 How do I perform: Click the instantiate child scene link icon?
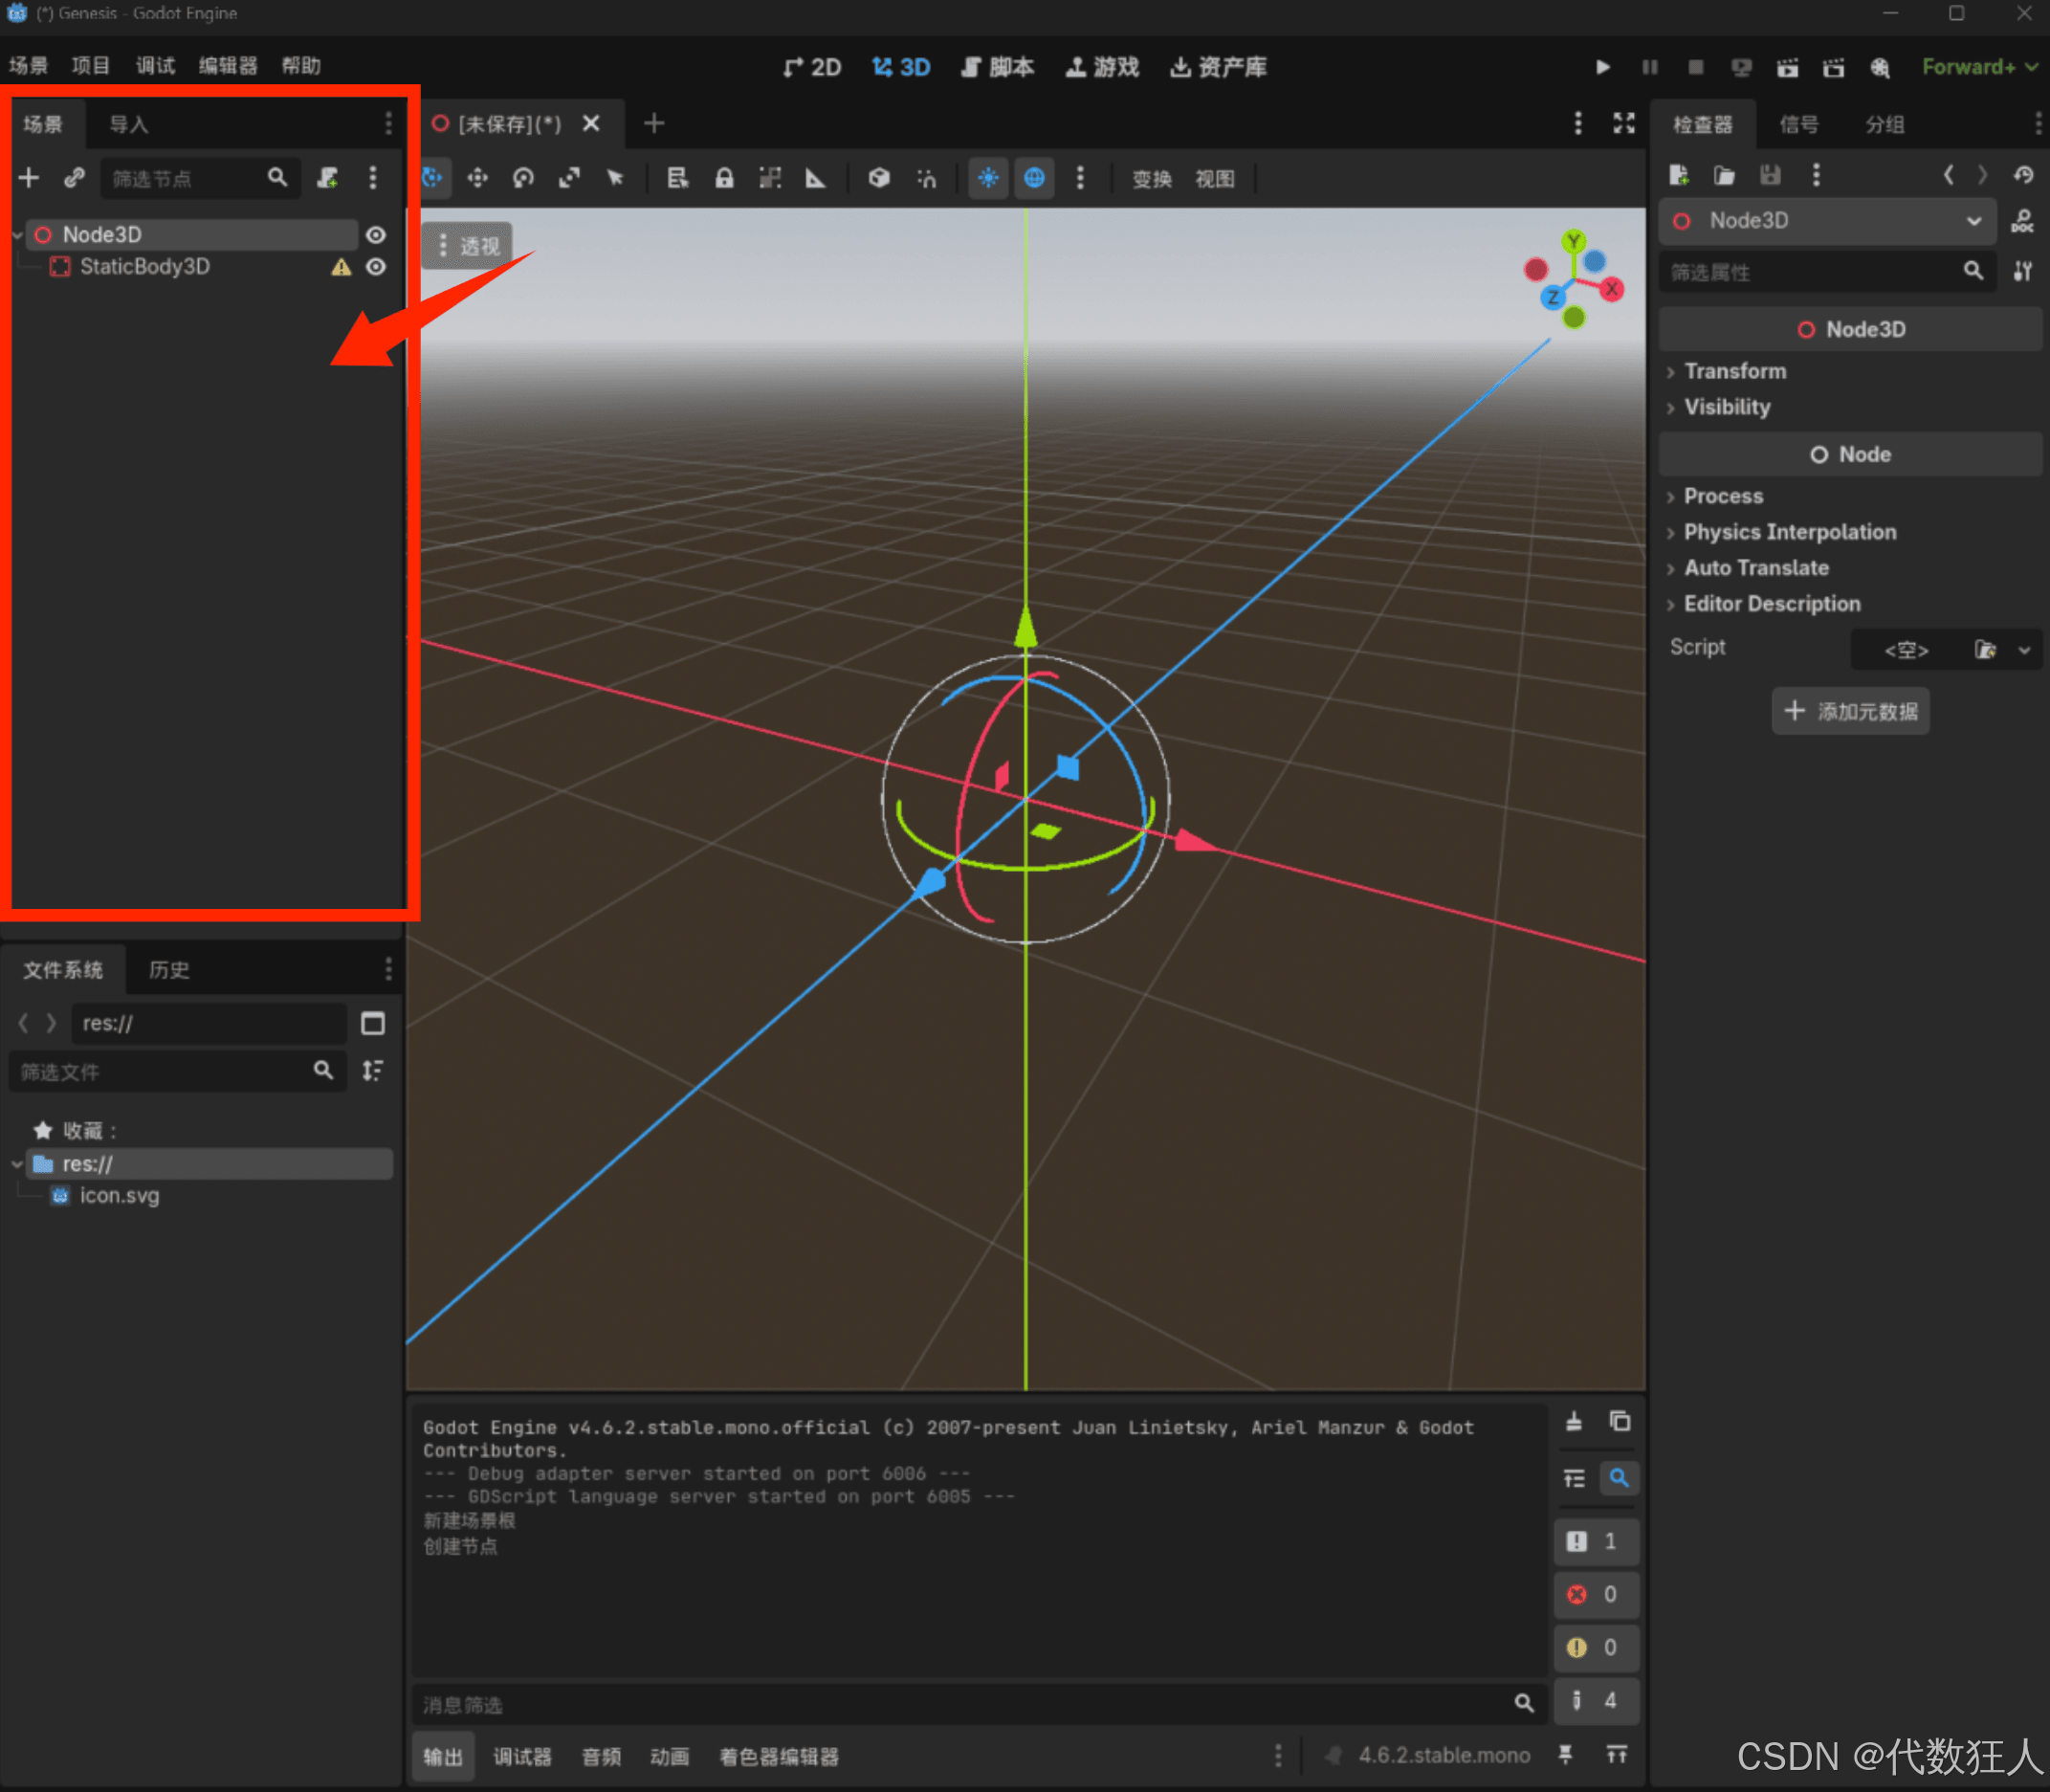point(74,178)
